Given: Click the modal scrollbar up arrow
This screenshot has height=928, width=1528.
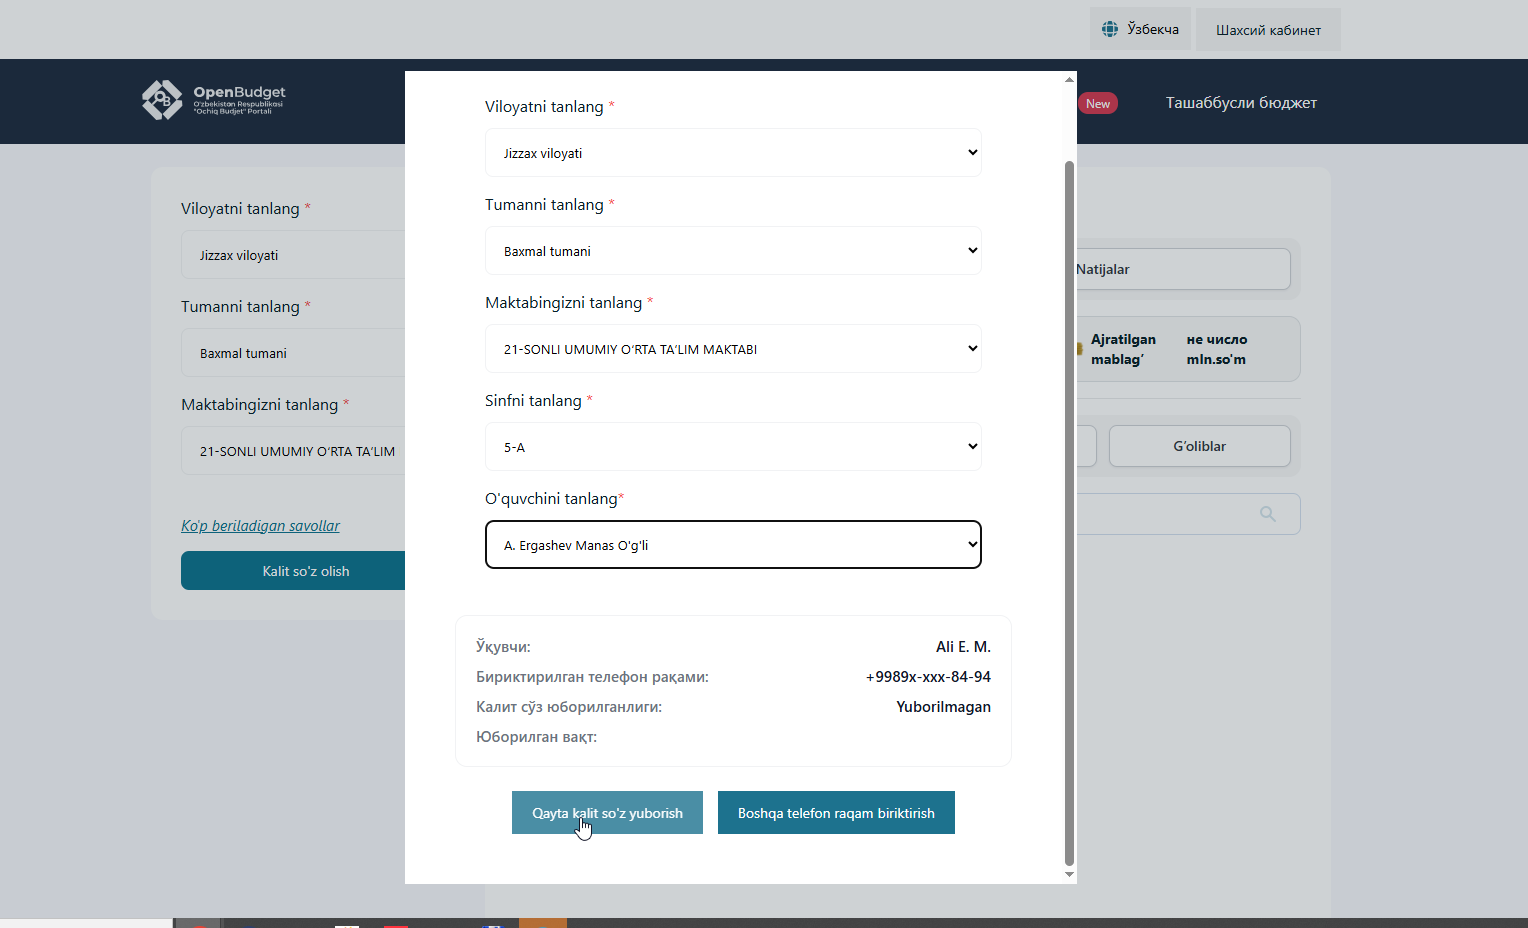Looking at the screenshot, I should point(1069,79).
